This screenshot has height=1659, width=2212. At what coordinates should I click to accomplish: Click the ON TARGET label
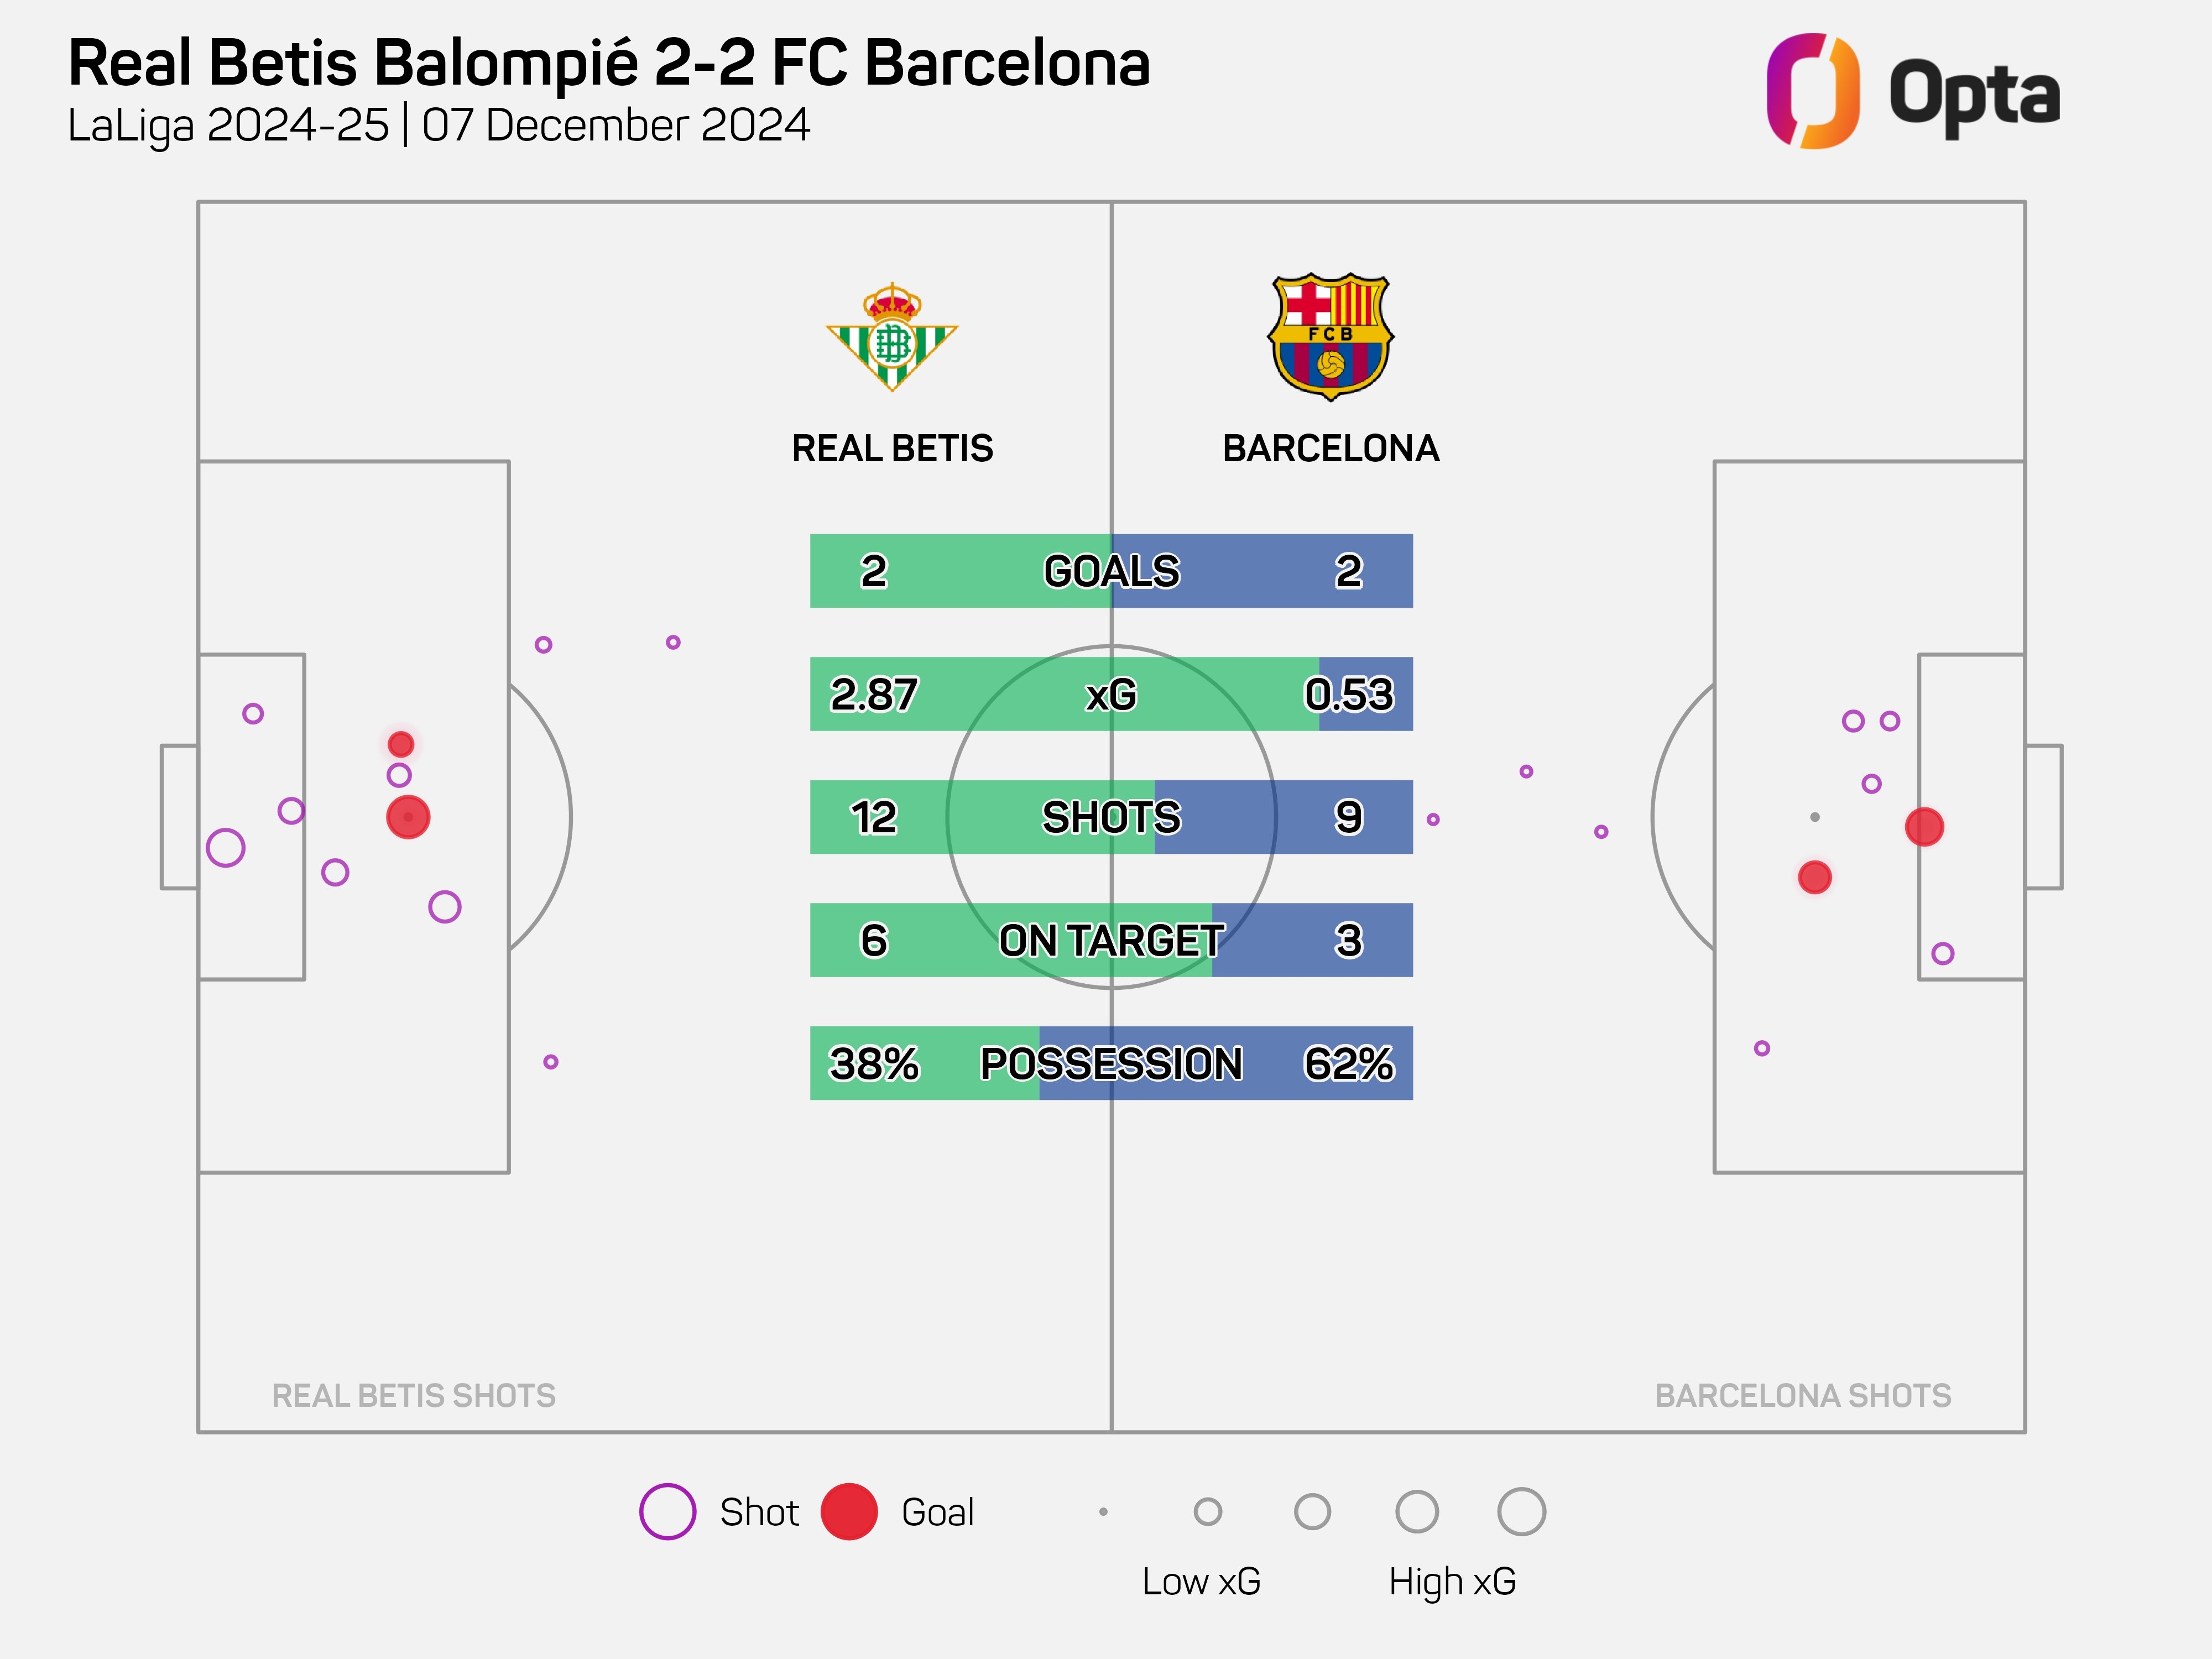(1111, 940)
